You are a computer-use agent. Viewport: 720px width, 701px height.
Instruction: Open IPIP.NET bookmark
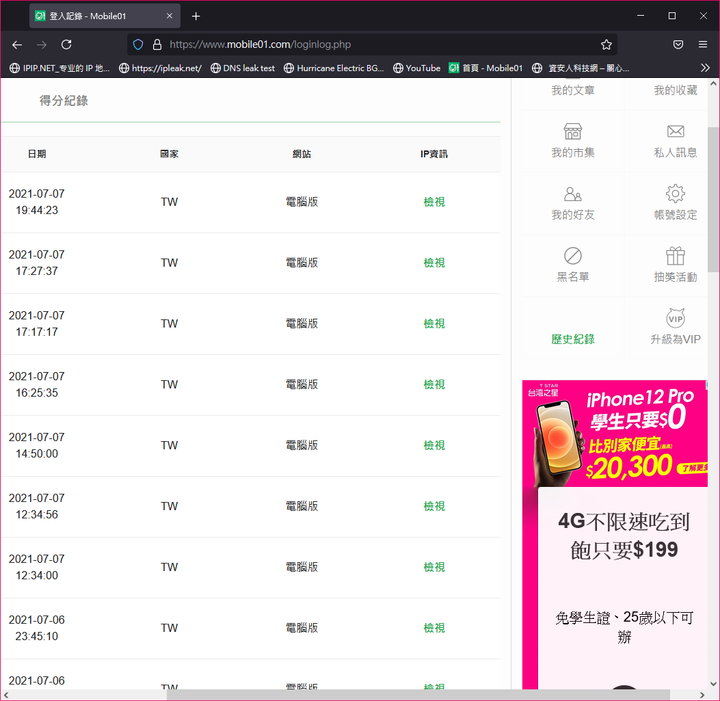tap(59, 68)
